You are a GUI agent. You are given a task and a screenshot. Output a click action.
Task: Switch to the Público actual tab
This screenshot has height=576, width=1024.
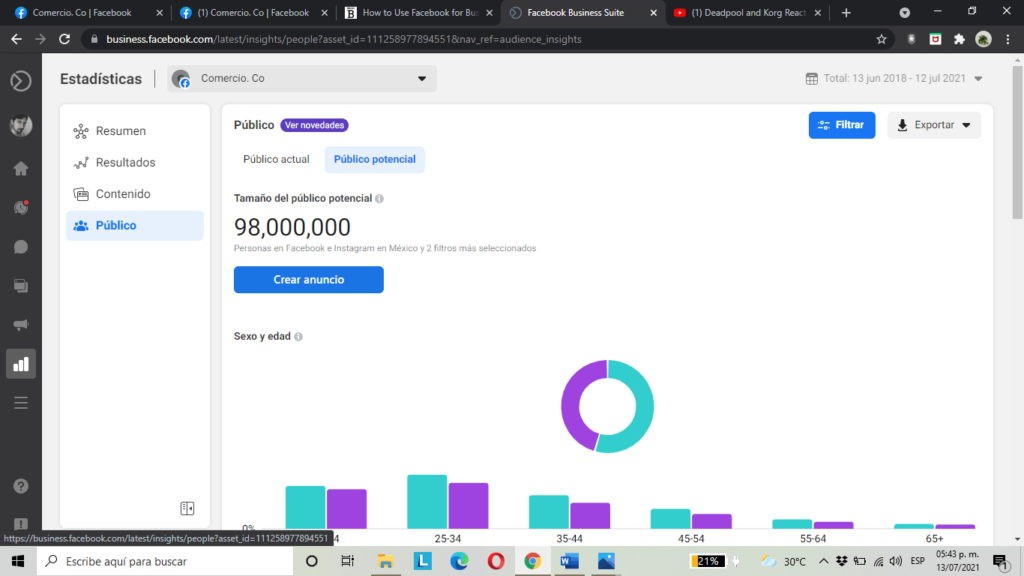tap(276, 159)
